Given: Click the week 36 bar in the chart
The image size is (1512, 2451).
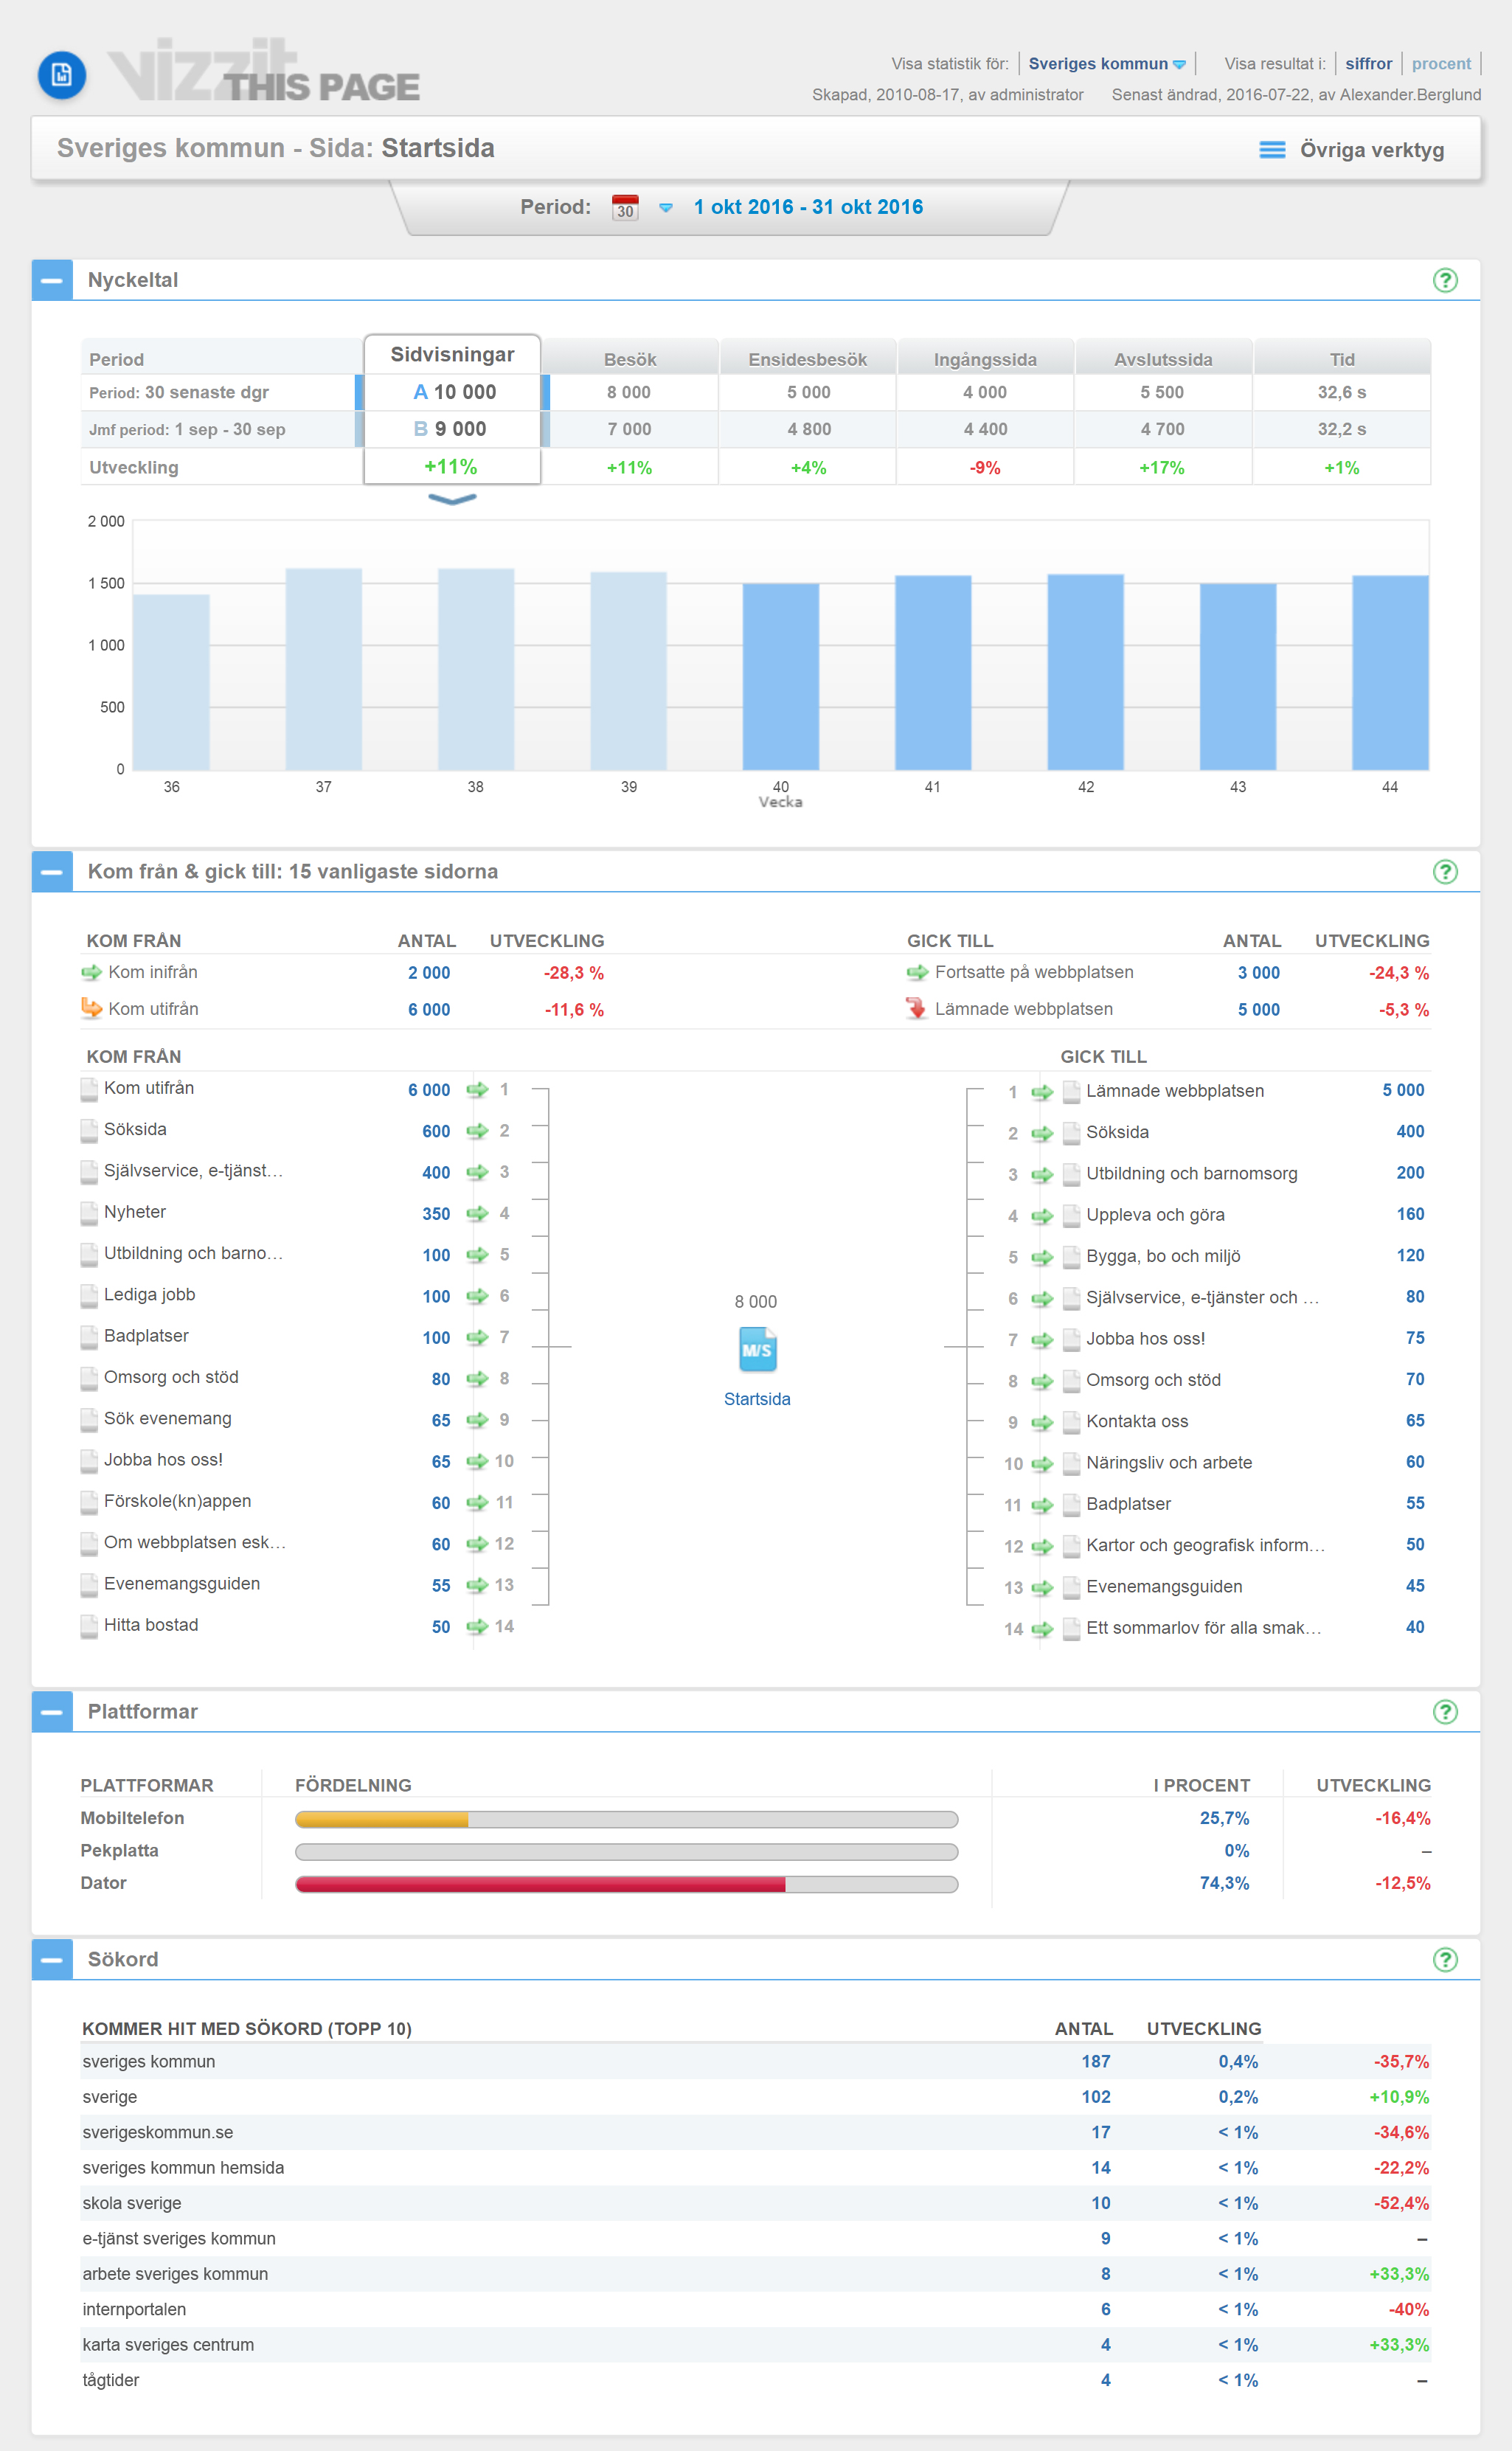Looking at the screenshot, I should pyautogui.click(x=171, y=682).
